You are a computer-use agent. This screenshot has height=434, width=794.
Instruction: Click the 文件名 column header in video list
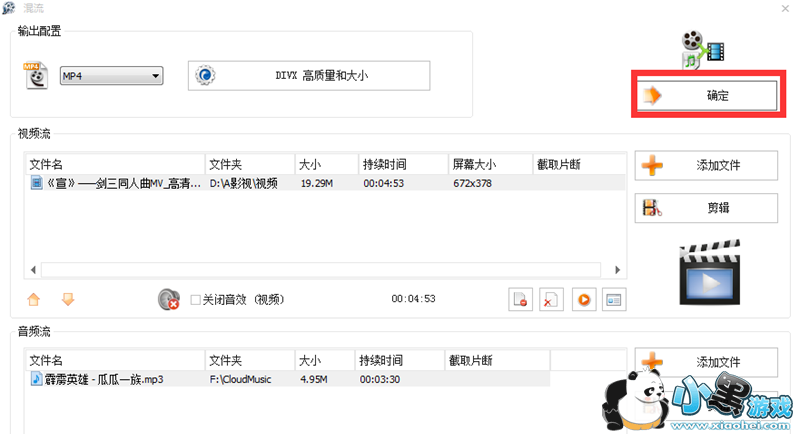[115, 164]
